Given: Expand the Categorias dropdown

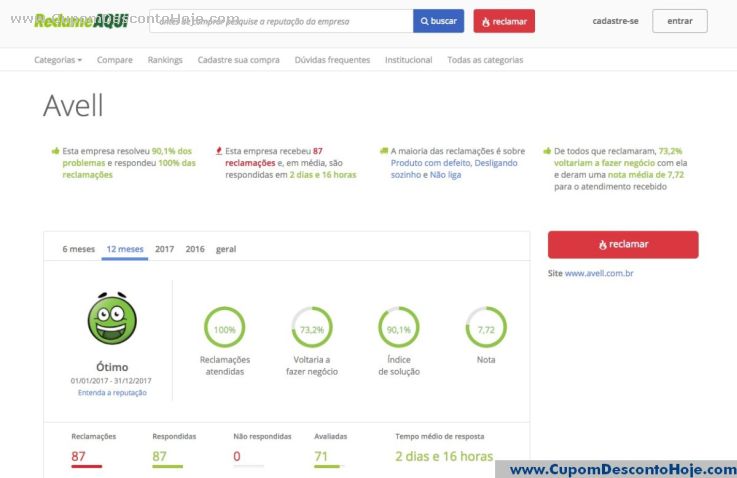Looking at the screenshot, I should point(58,60).
